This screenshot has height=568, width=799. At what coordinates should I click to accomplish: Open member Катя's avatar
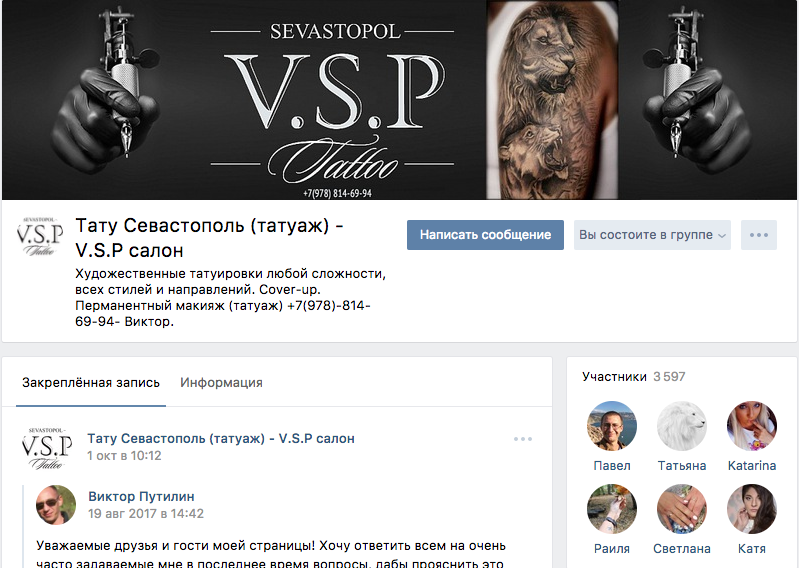[x=752, y=509]
